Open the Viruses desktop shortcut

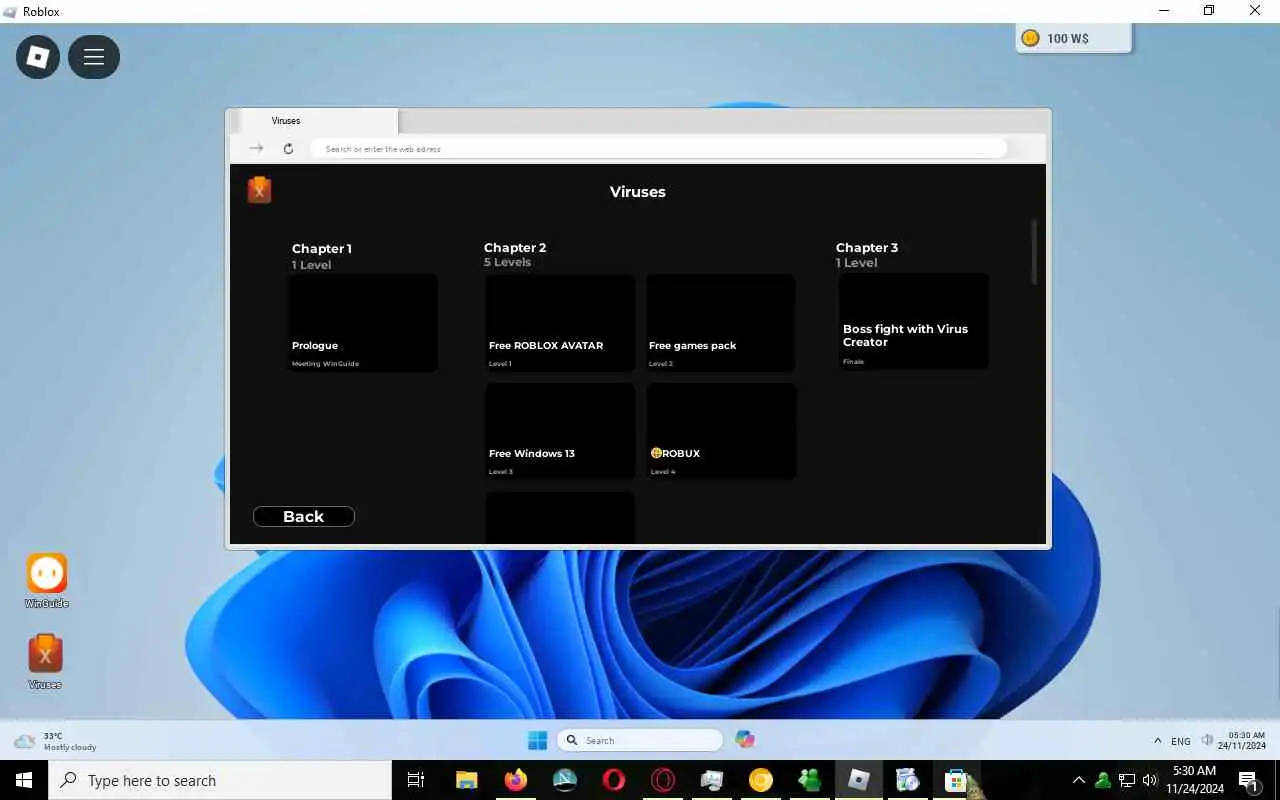(x=45, y=662)
